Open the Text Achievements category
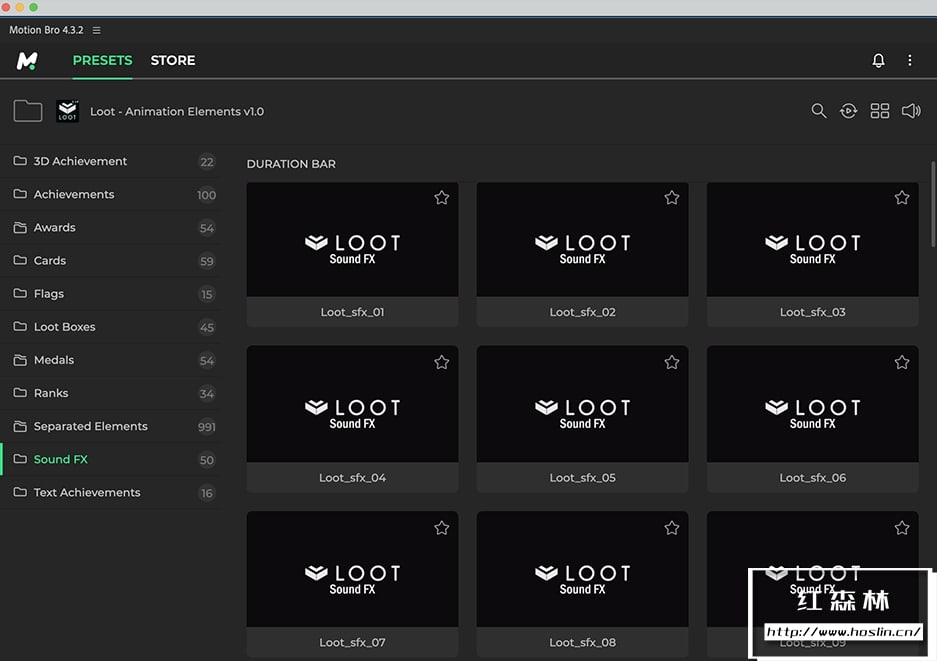This screenshot has height=661, width=937. pos(111,492)
